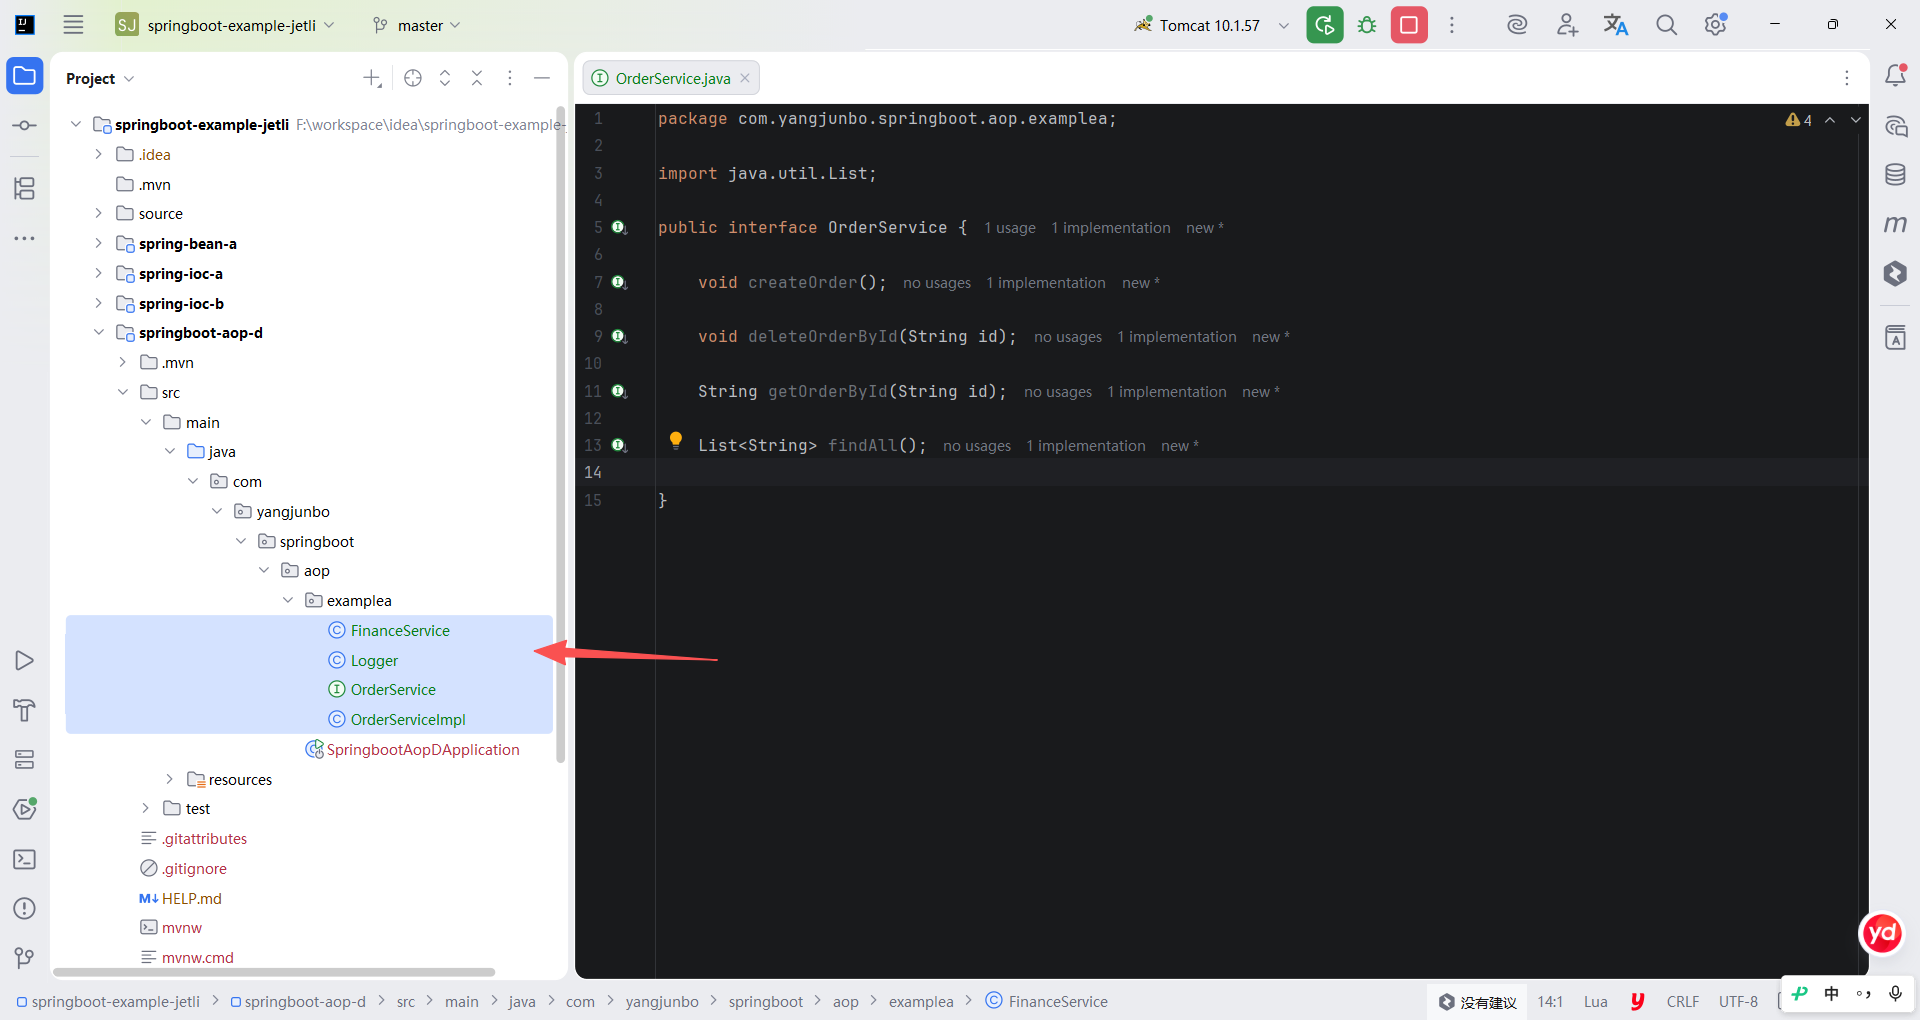The width and height of the screenshot is (1920, 1020).
Task: Expand the test folder
Action: point(145,808)
